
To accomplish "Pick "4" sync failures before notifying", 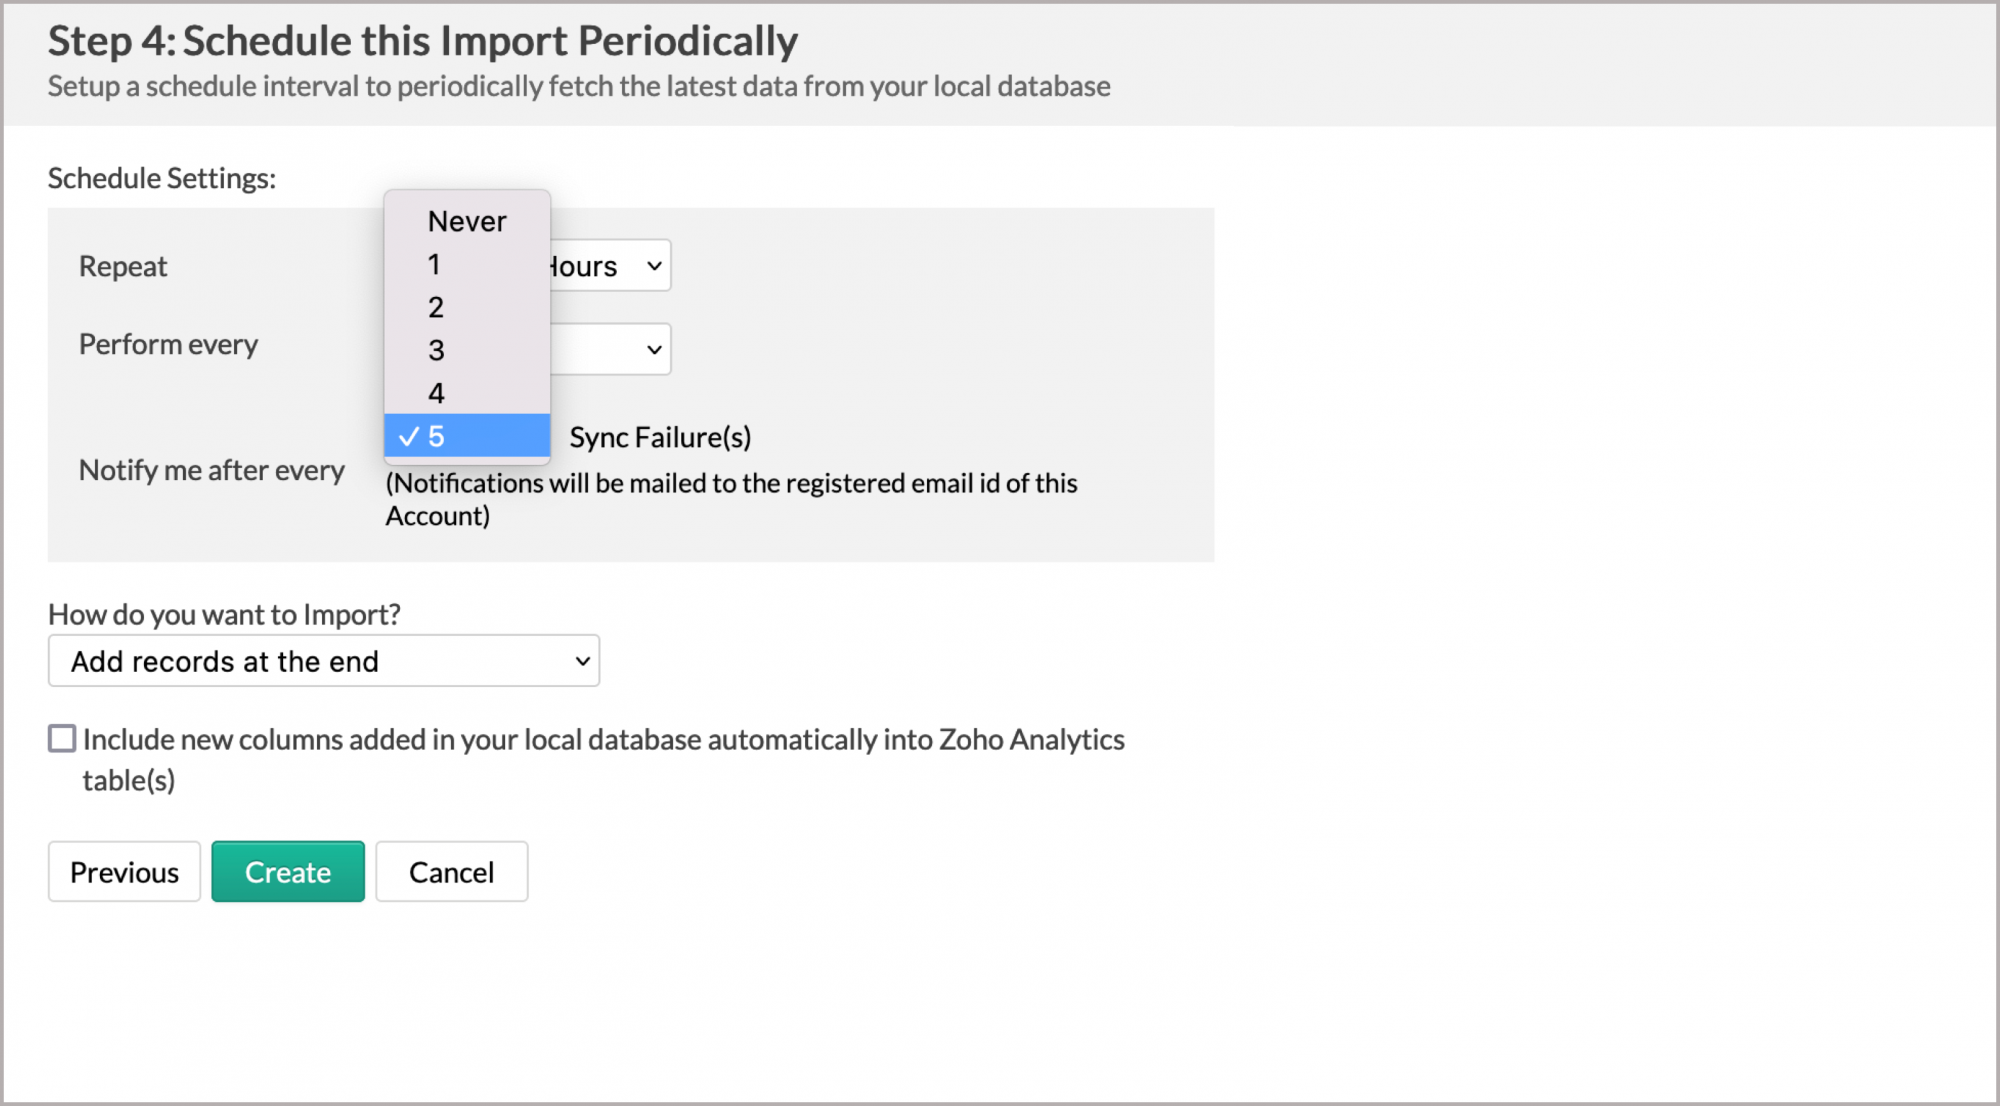I will click(x=435, y=392).
